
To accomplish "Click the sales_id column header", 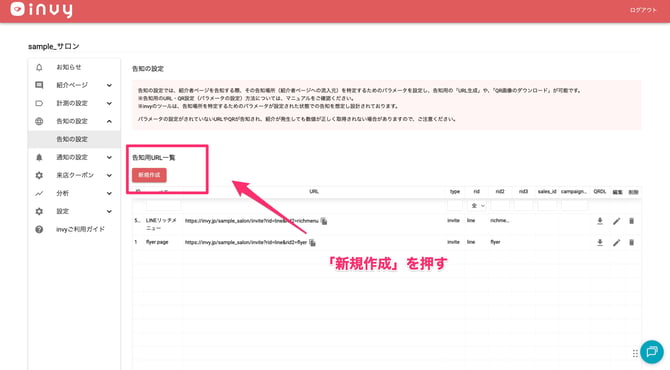I will click(547, 192).
